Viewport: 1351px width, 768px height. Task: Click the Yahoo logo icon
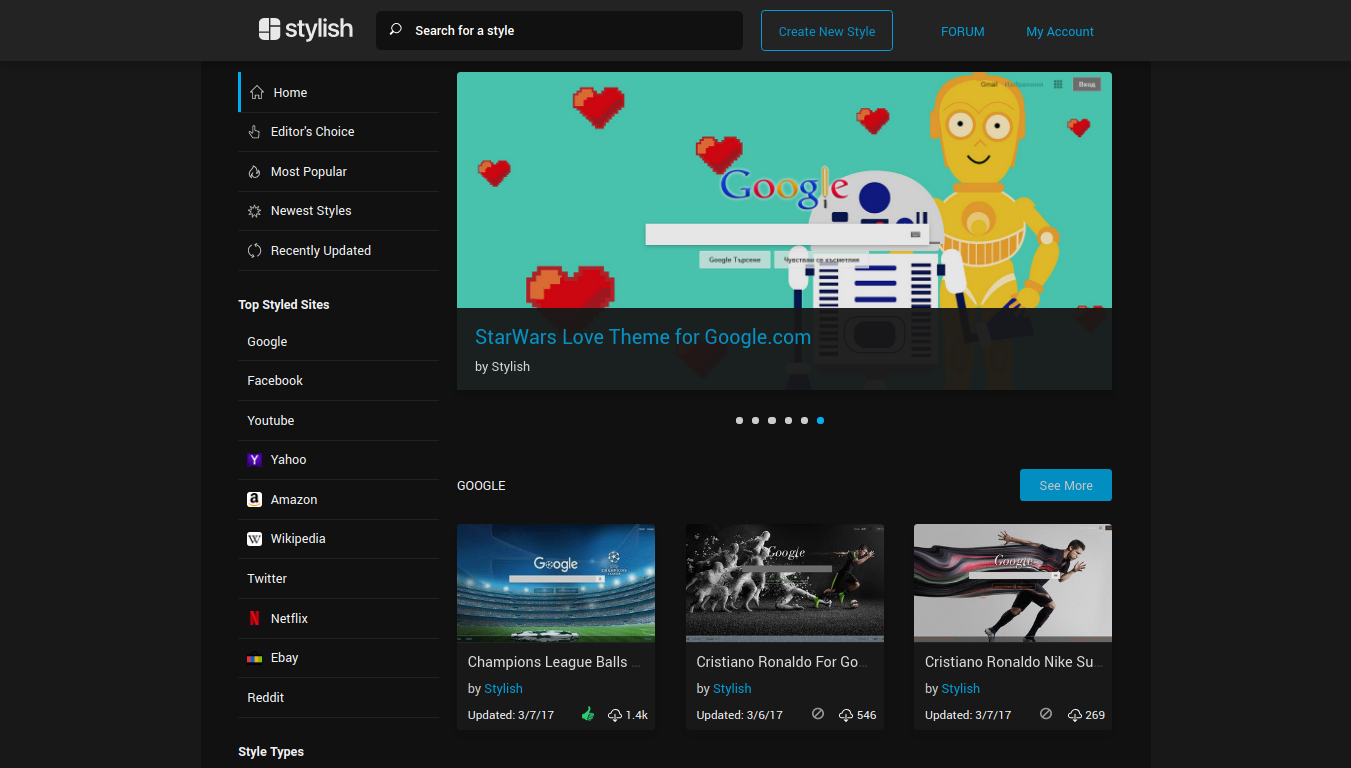pos(254,460)
